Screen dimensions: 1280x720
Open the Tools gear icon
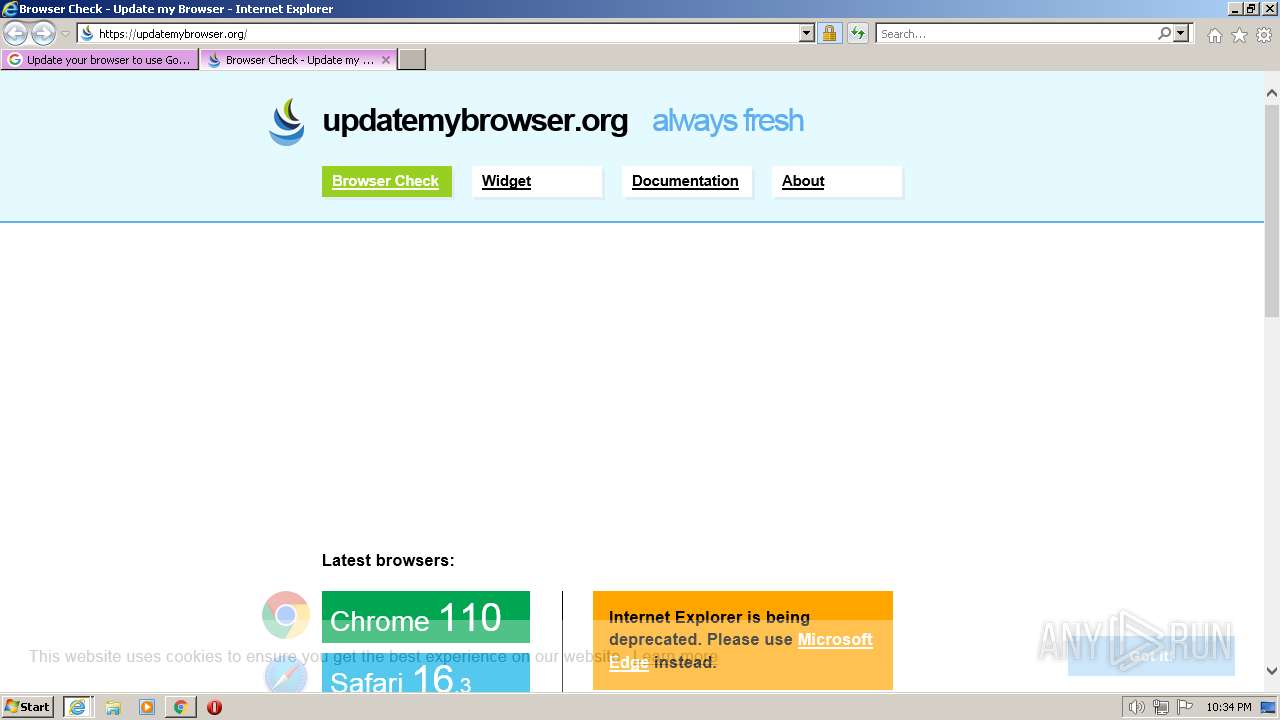pos(1264,35)
